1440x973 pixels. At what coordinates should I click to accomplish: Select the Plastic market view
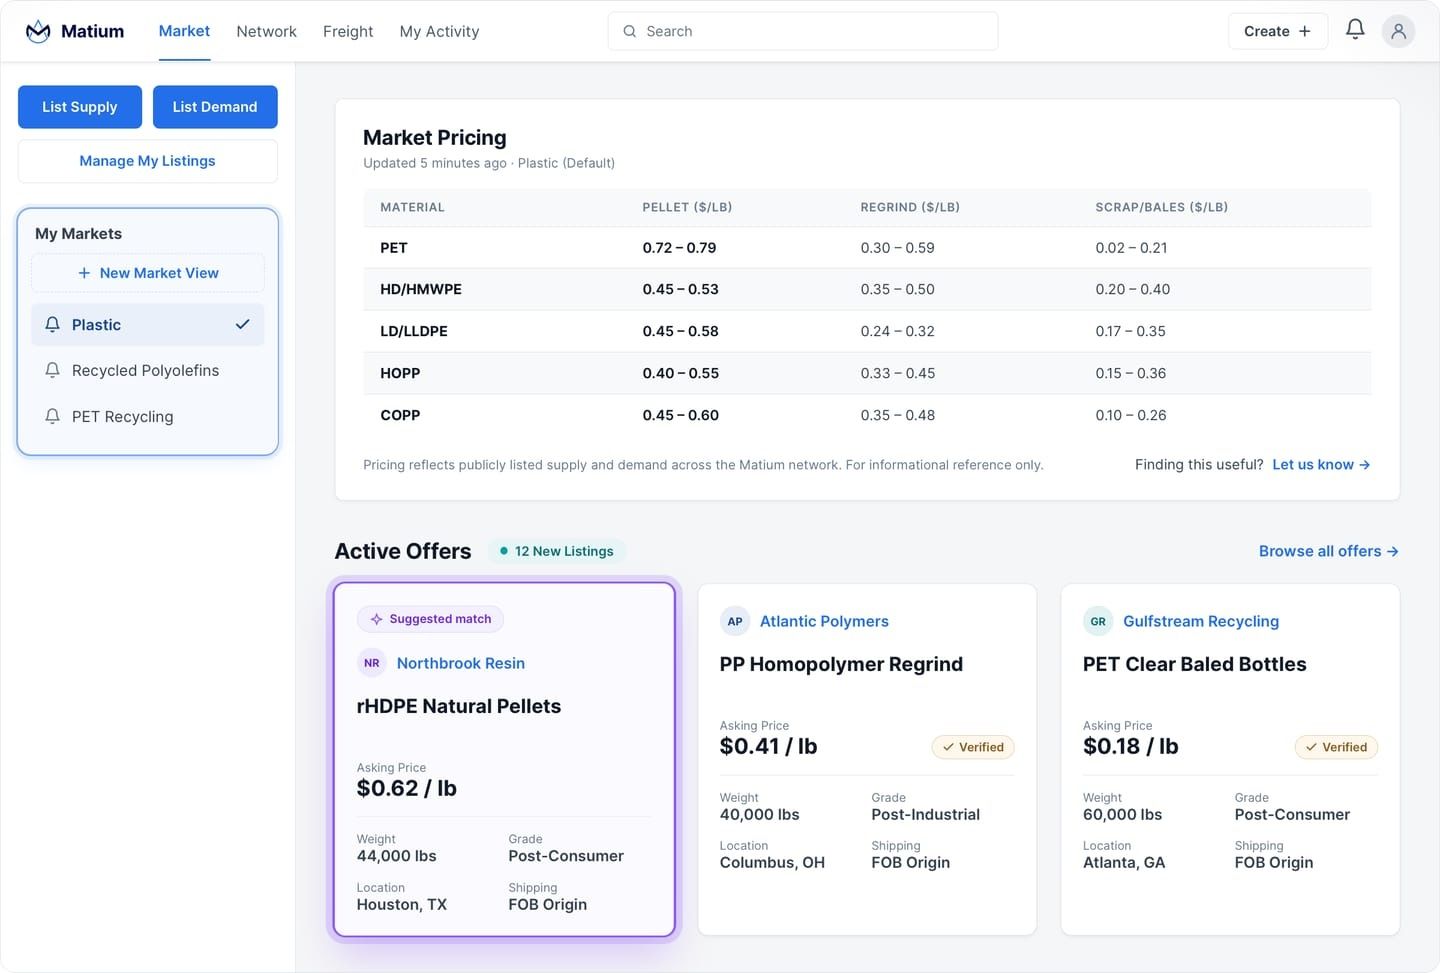(x=148, y=325)
